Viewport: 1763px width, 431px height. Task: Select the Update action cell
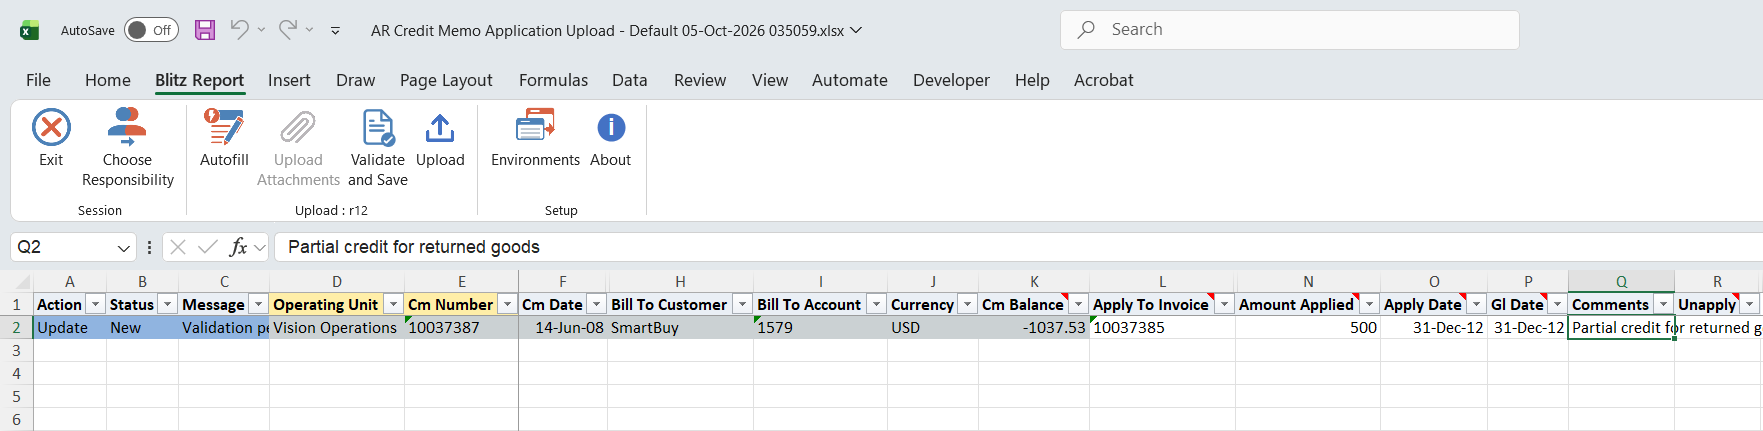[x=70, y=327]
